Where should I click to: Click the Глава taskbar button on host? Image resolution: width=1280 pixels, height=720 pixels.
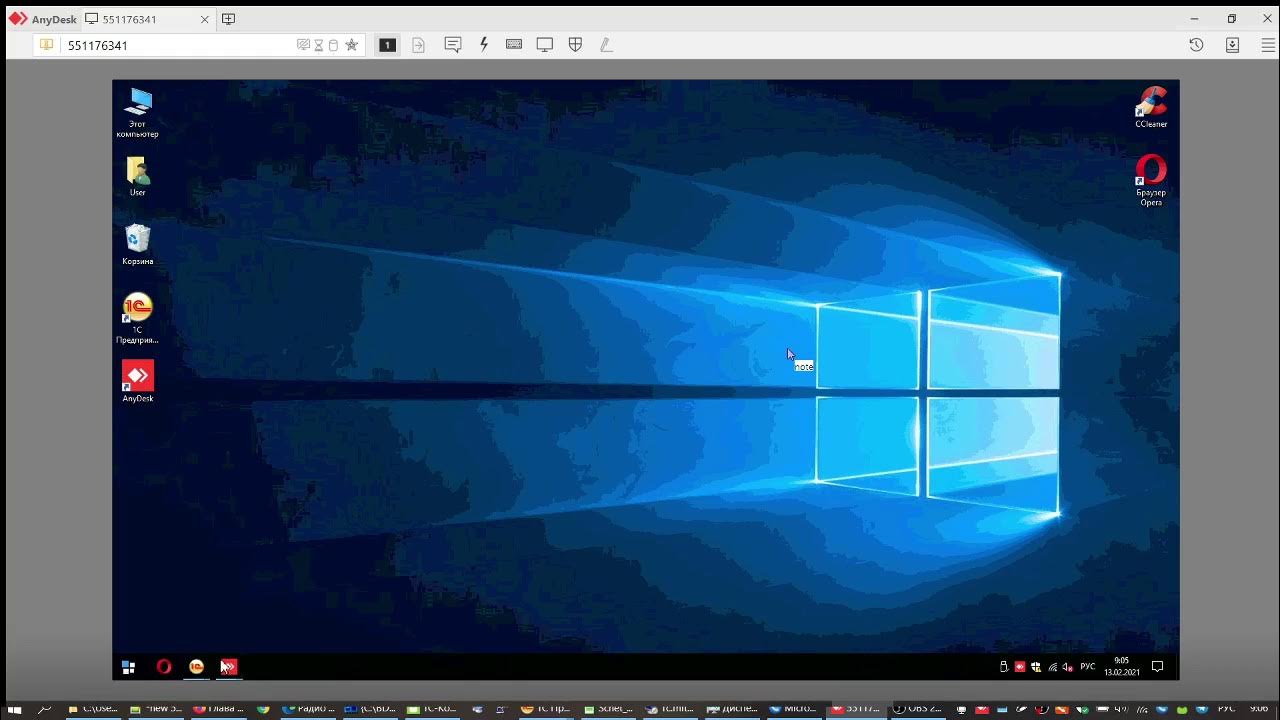[x=218, y=709]
